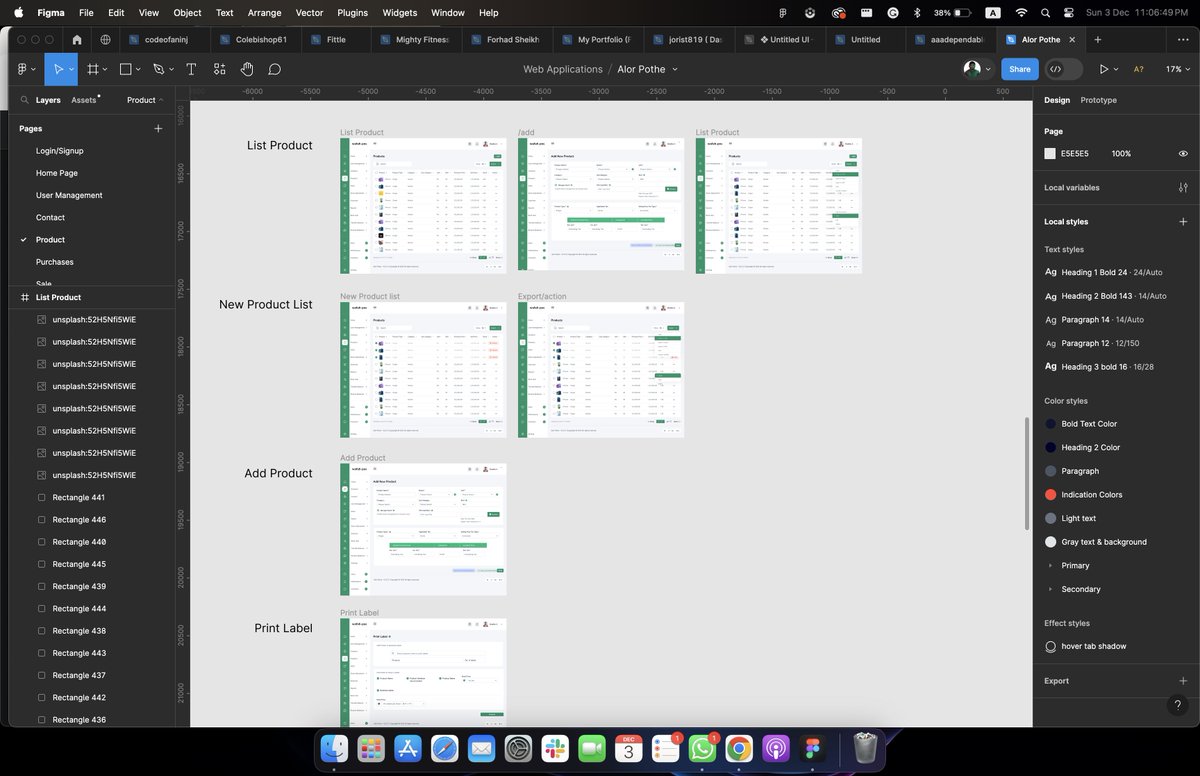Pick the Text tool
This screenshot has width=1200, height=776.
click(191, 69)
